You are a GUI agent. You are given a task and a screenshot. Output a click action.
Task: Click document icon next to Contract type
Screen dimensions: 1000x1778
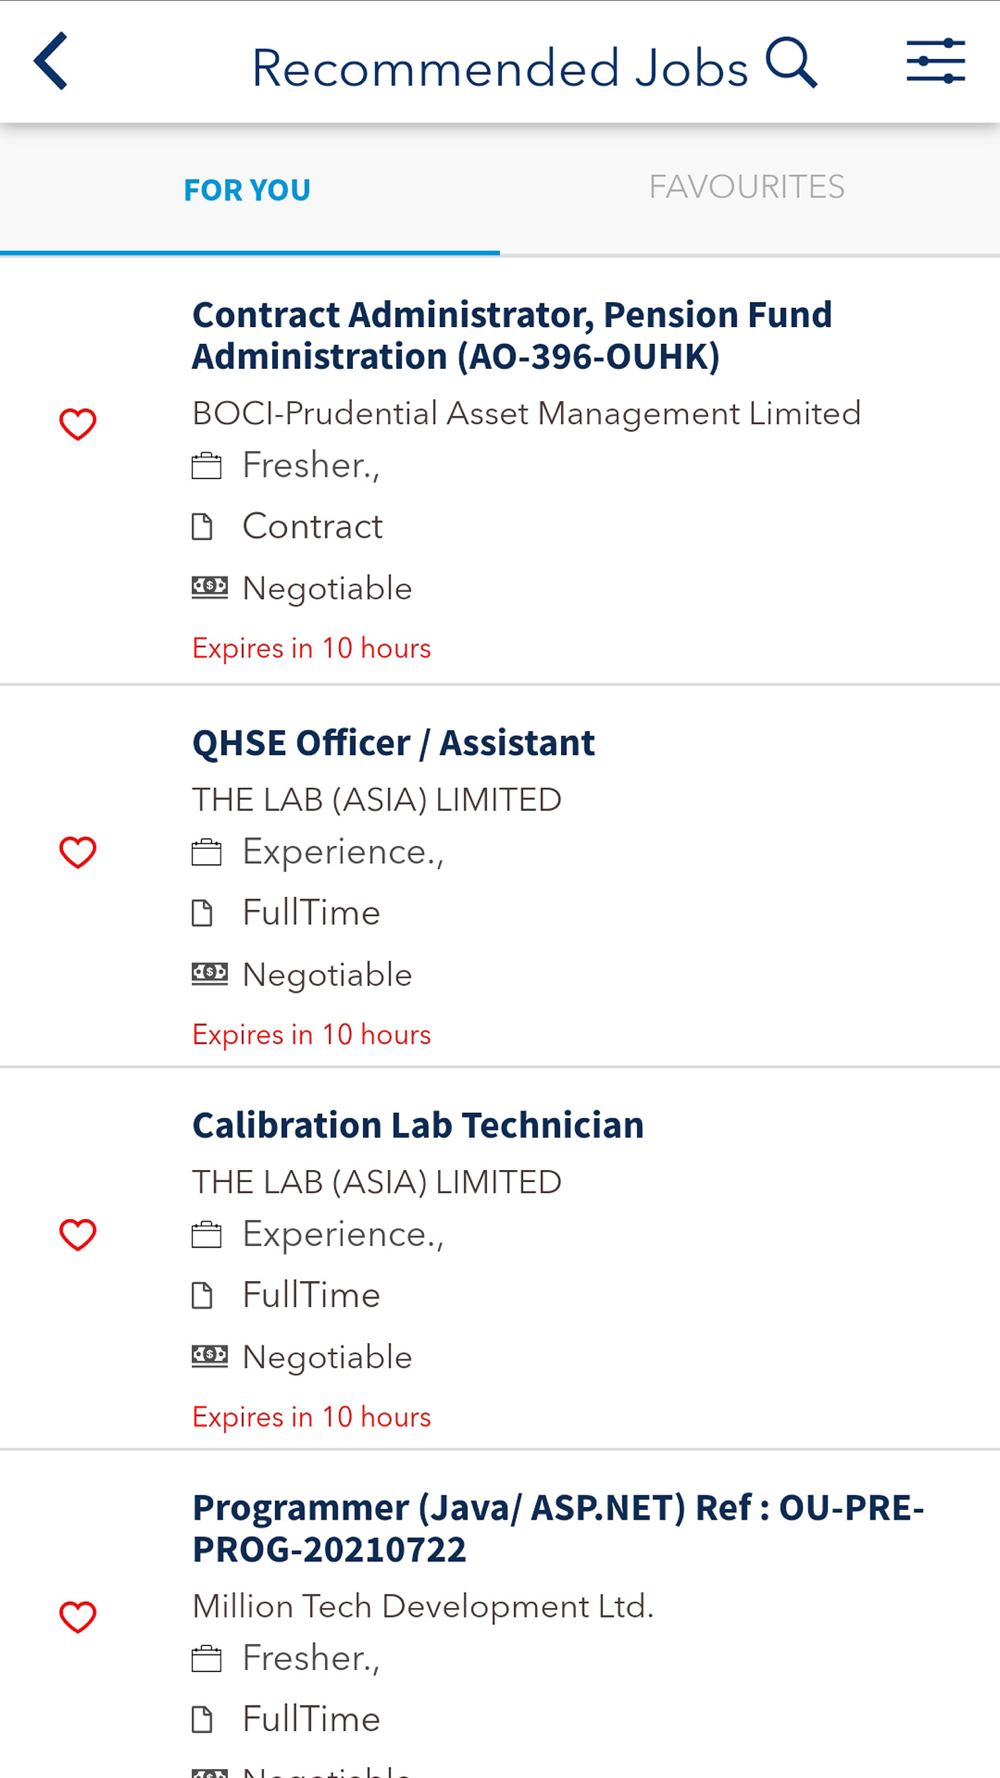pyautogui.click(x=203, y=527)
